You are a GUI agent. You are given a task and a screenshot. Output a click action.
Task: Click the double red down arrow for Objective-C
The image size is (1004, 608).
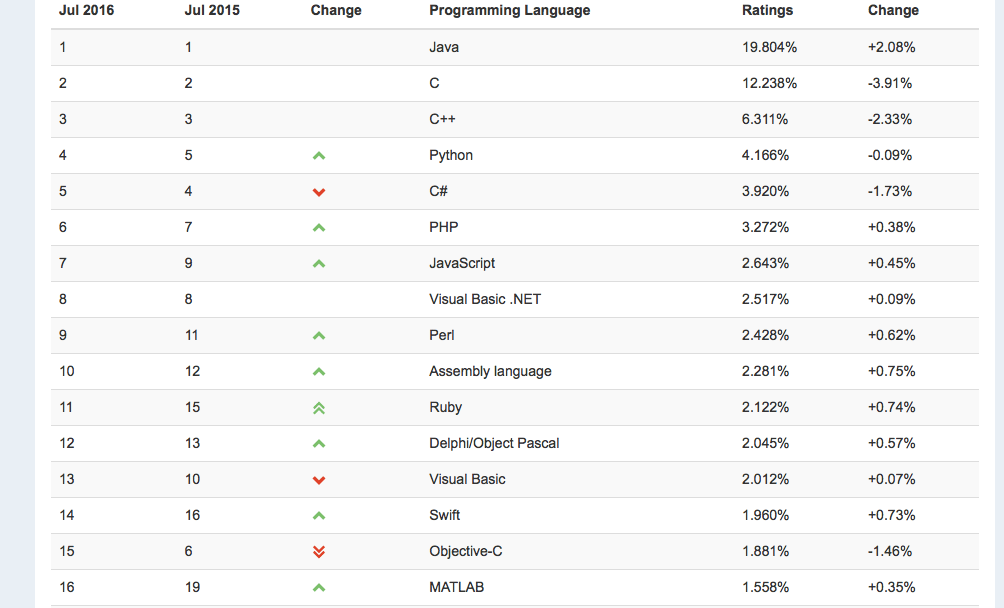pos(319,552)
